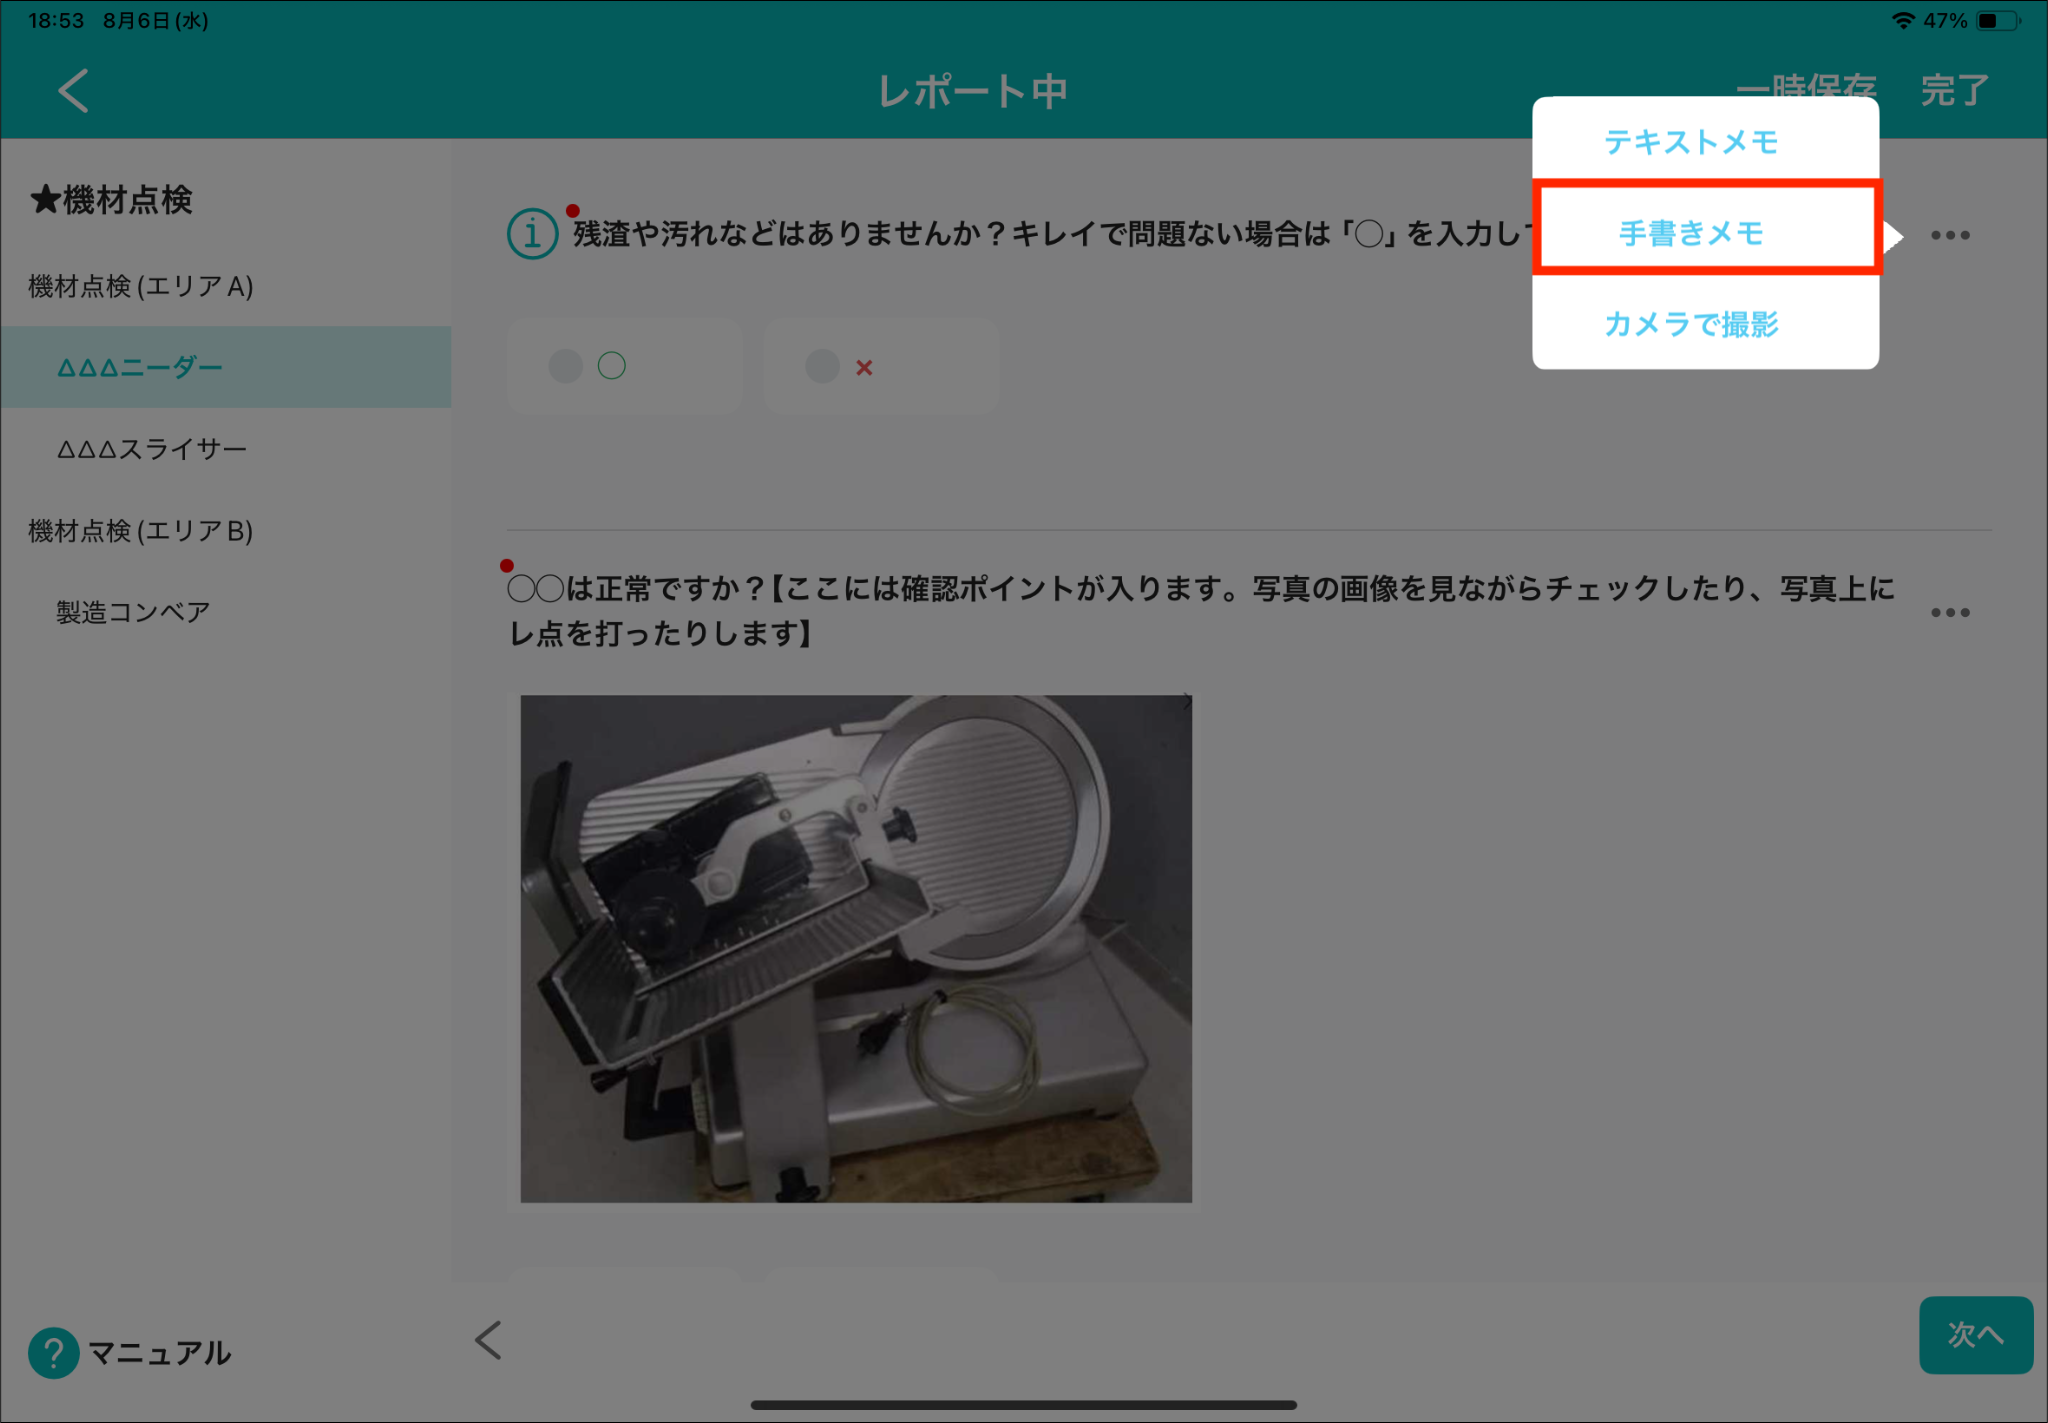The image size is (2048, 1423).
Task: Open three-dot menu for first question
Action: (x=1949, y=236)
